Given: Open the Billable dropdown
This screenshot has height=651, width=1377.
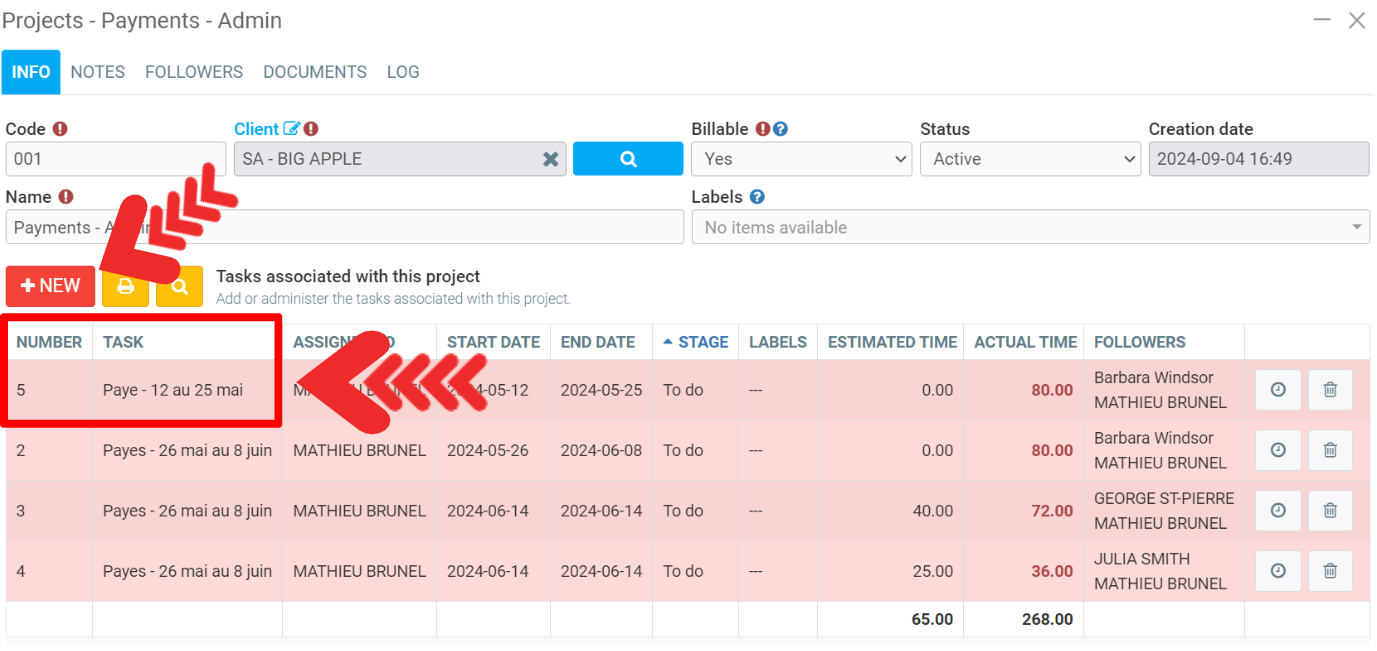Looking at the screenshot, I should pos(801,159).
